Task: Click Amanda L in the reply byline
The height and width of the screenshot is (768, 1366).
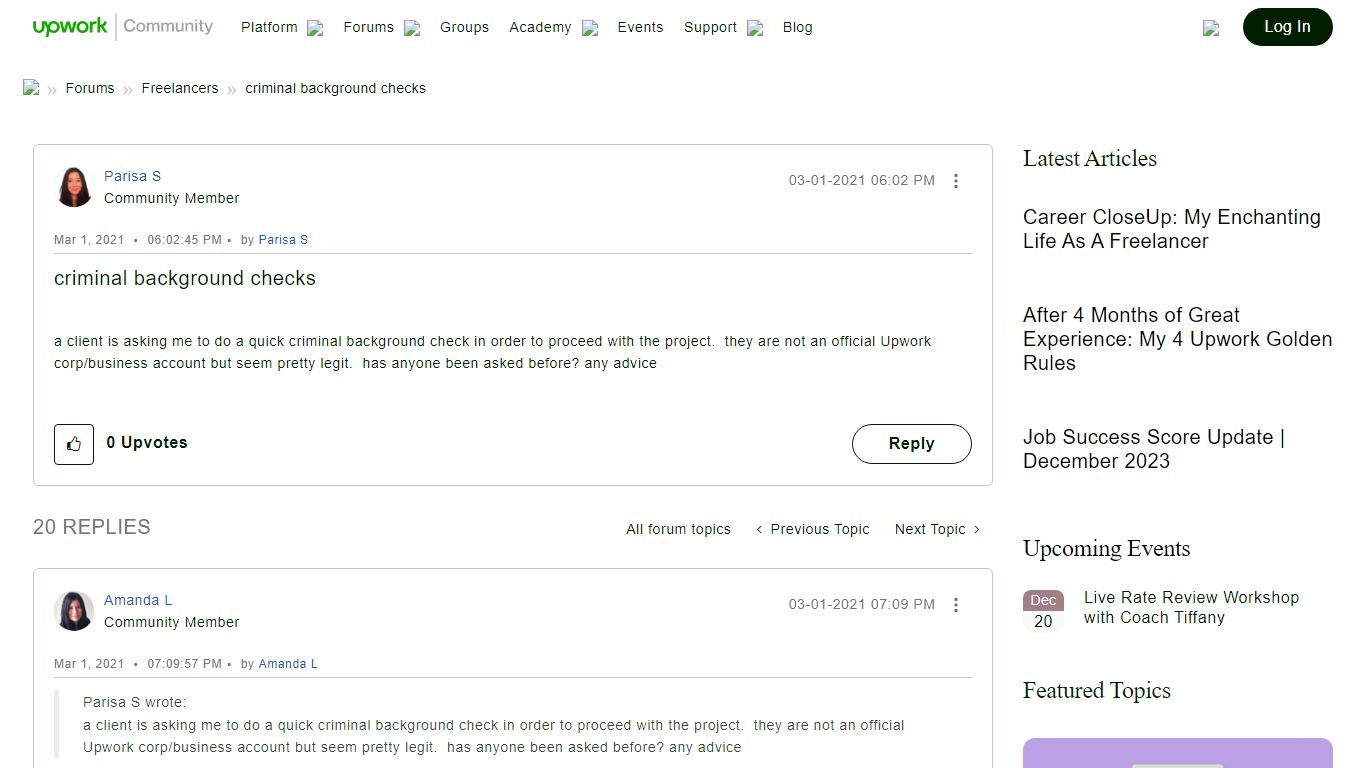Action: click(x=288, y=664)
